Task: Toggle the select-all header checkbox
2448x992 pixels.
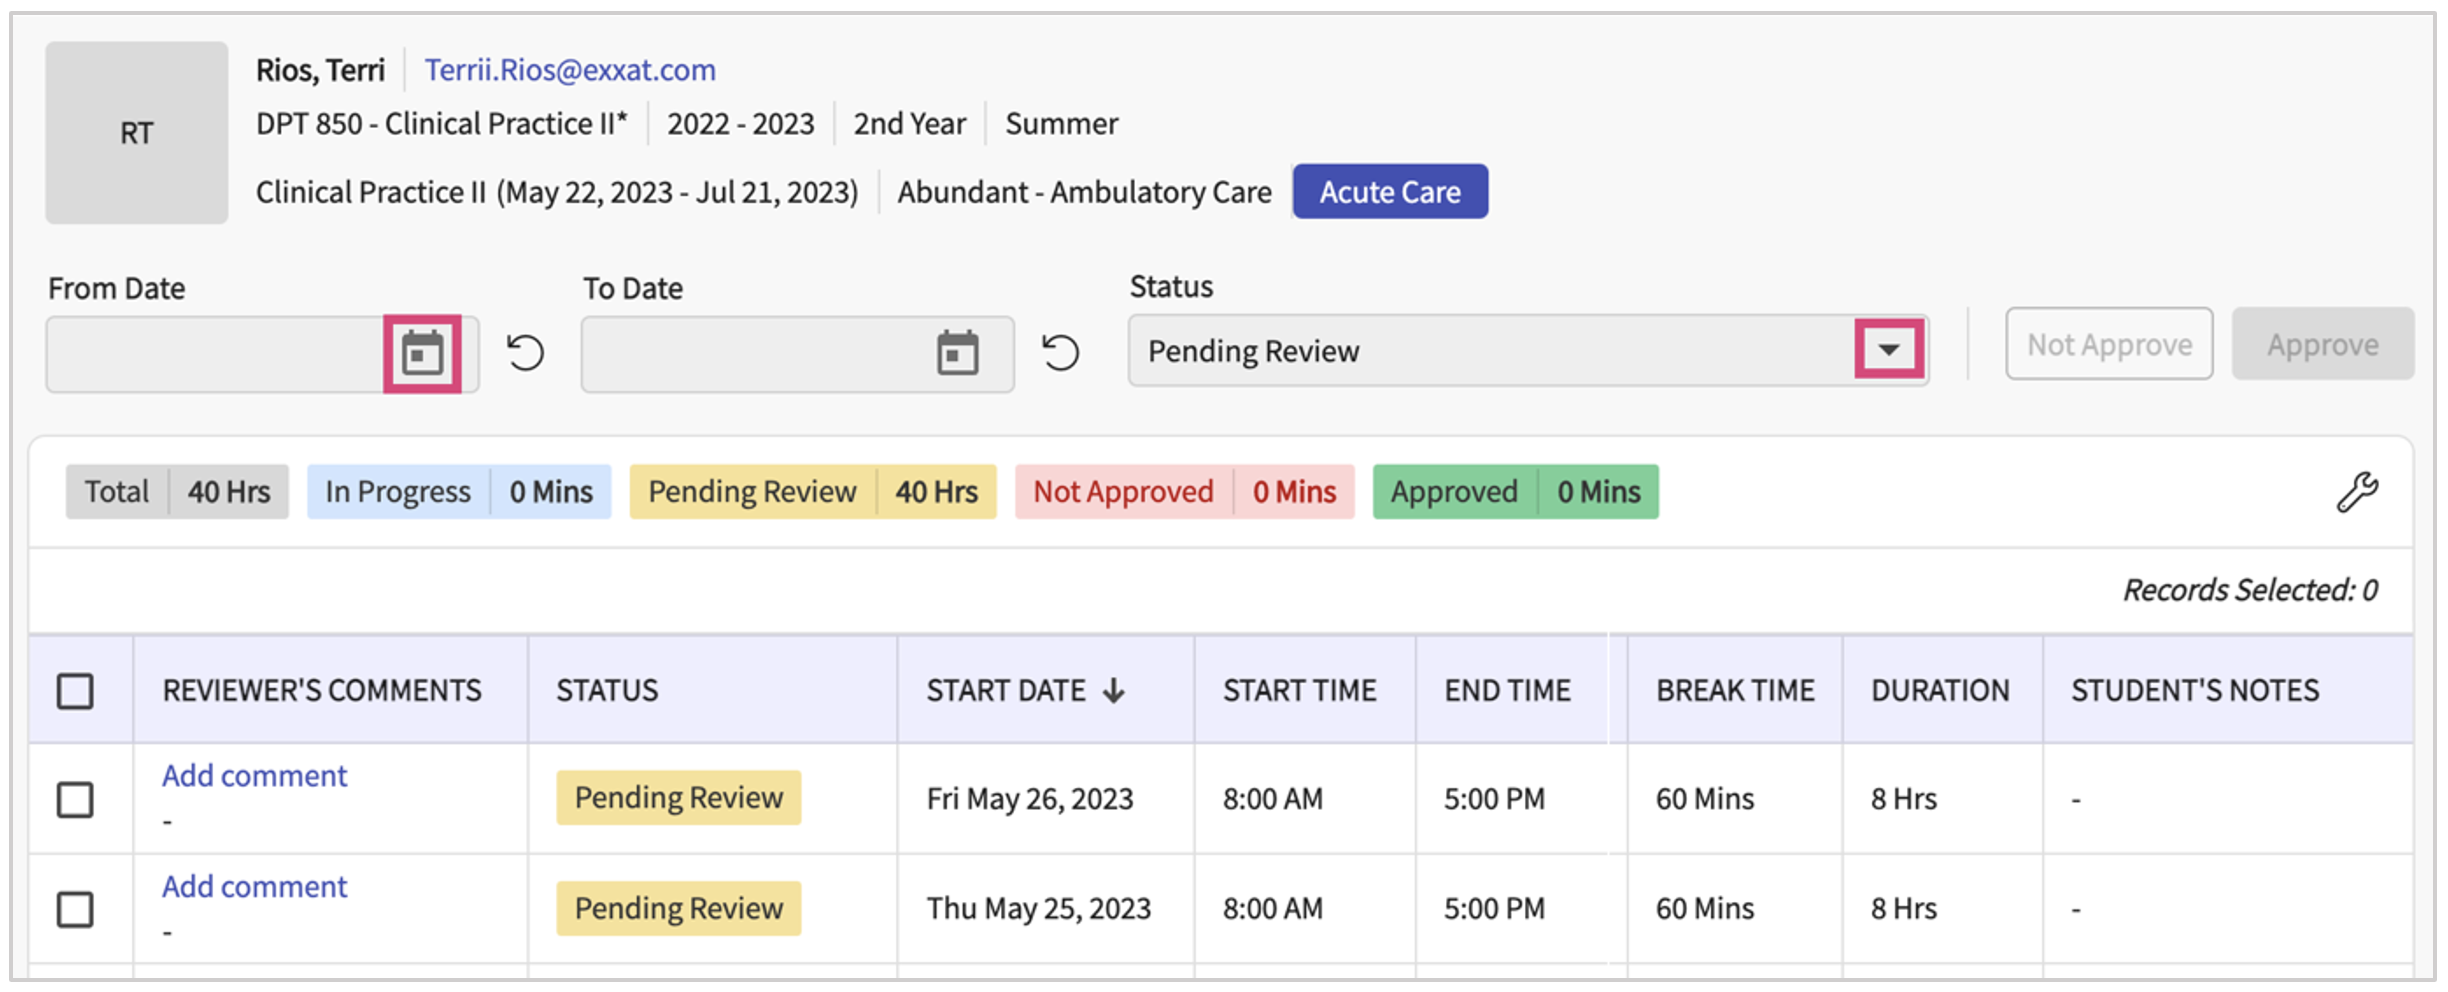Action: point(75,691)
